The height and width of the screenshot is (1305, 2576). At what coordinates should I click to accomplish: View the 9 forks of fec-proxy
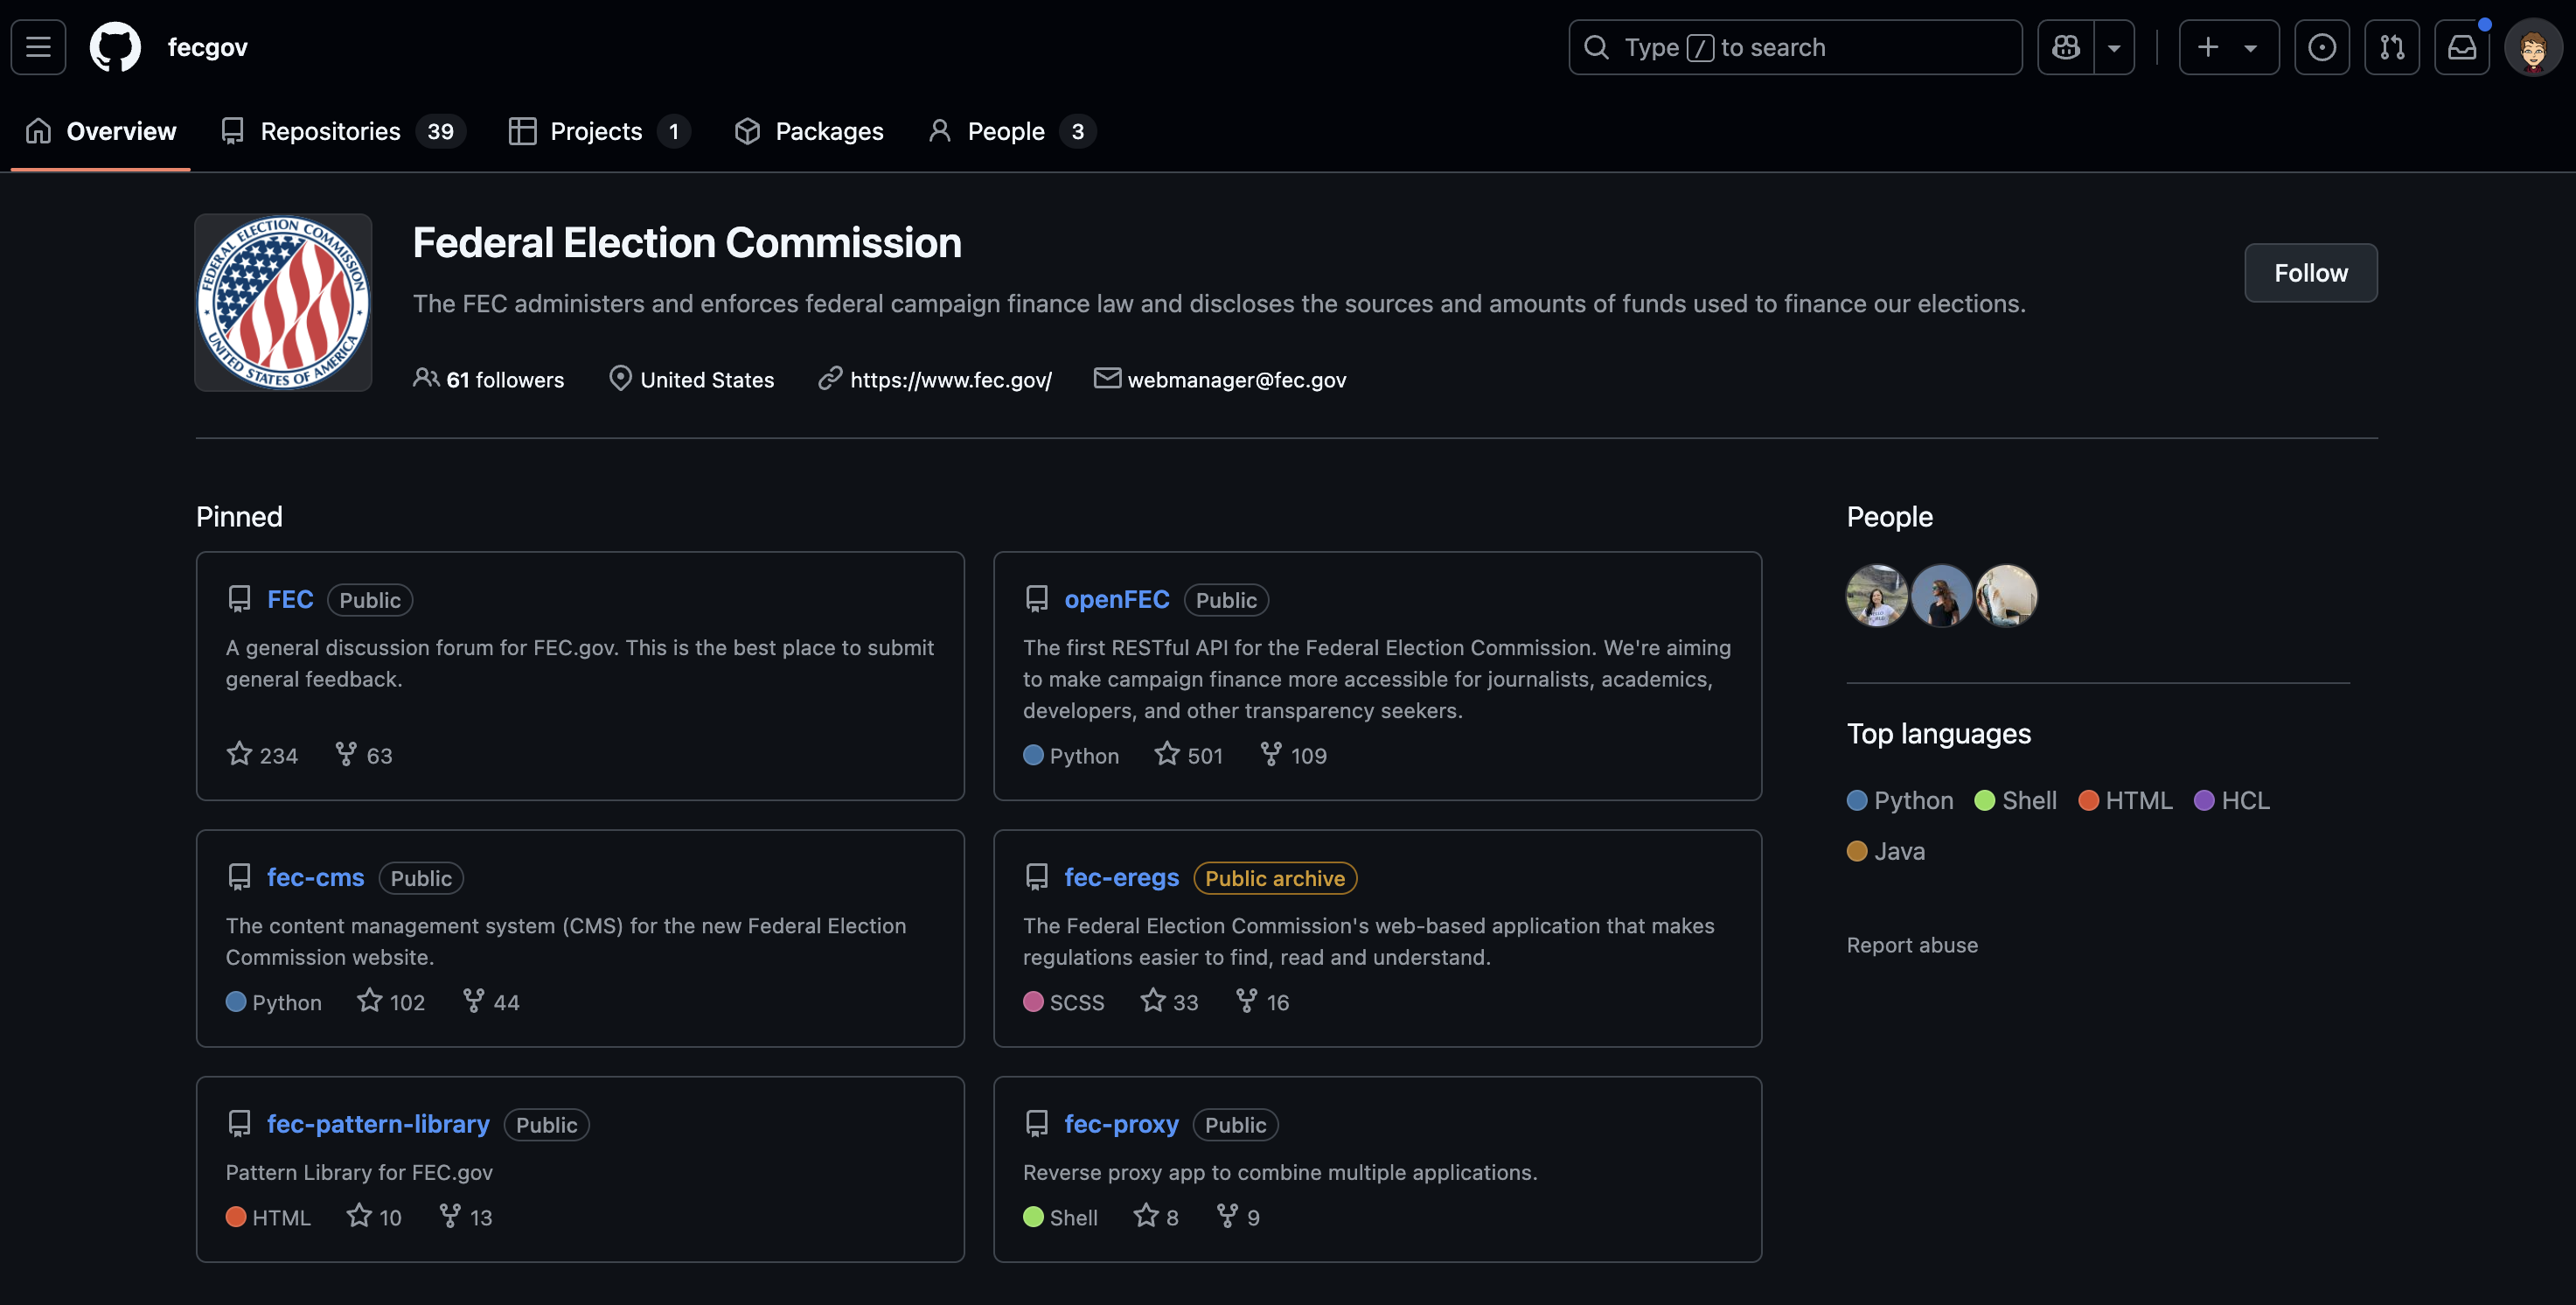click(x=1238, y=1217)
